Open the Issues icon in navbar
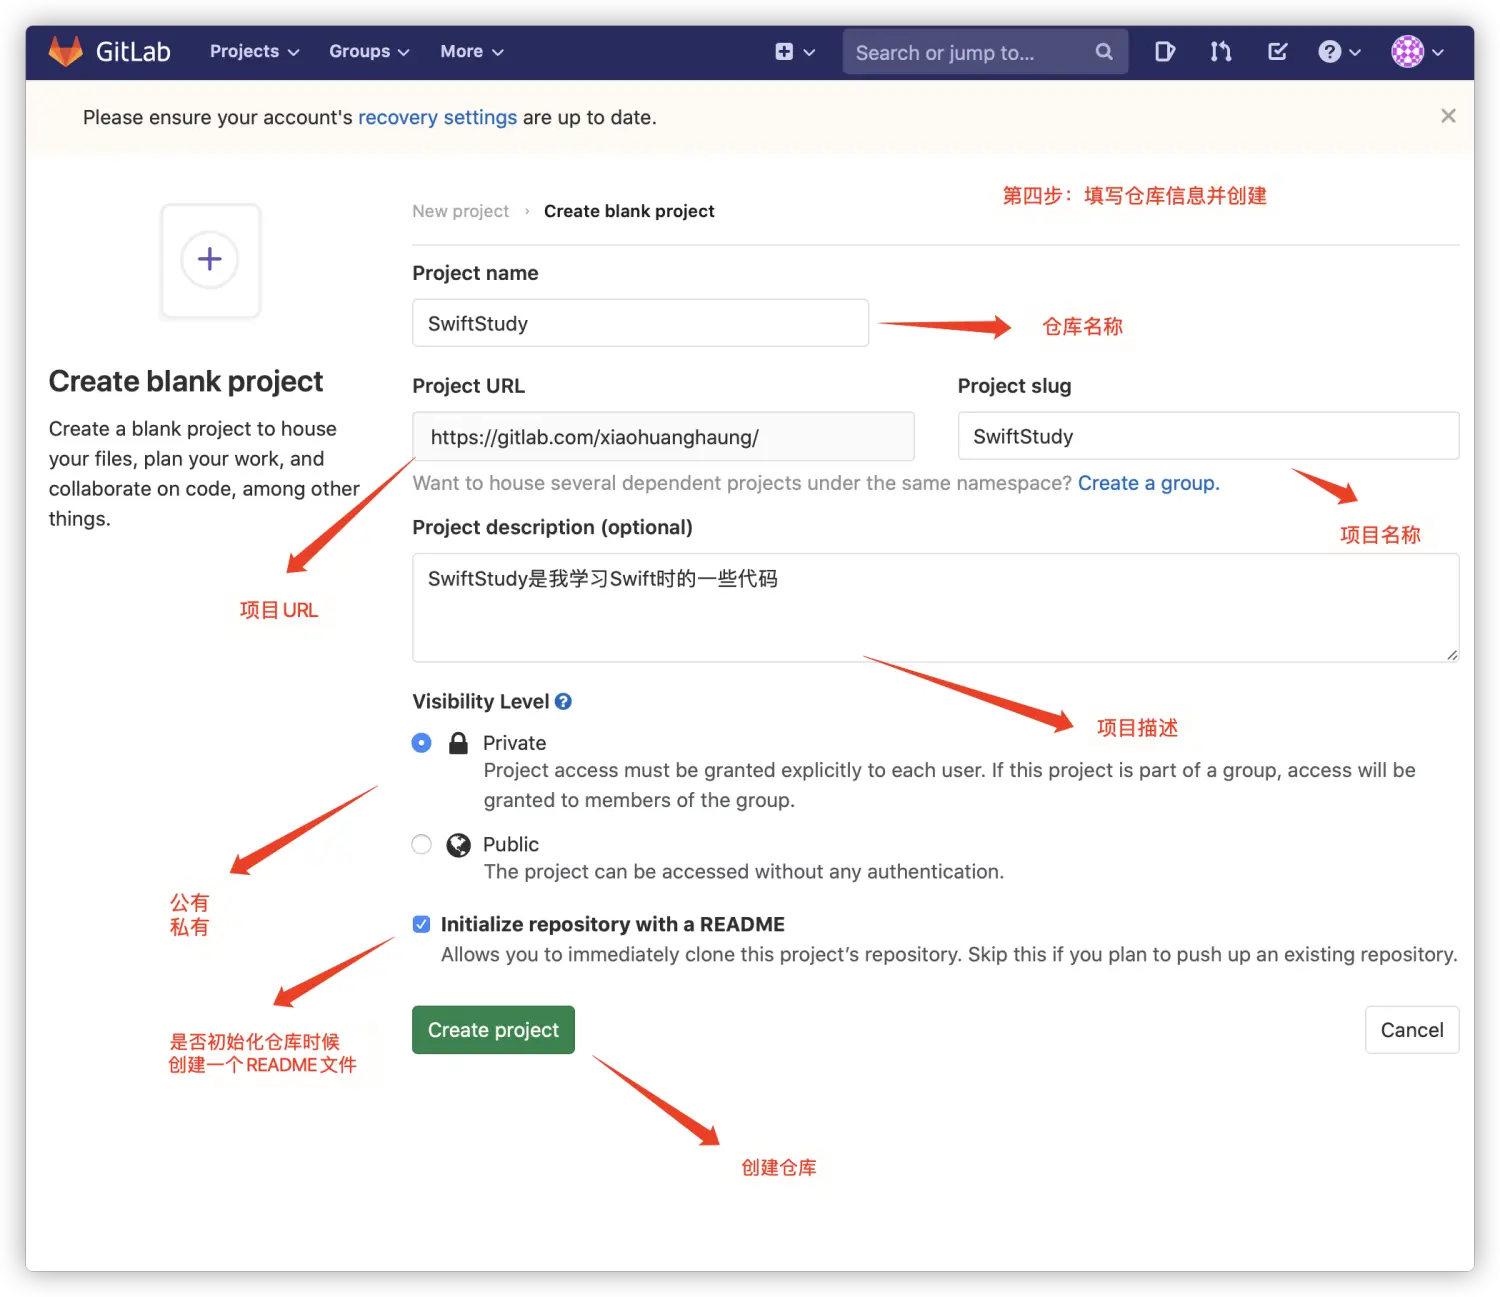The width and height of the screenshot is (1500, 1297). [1165, 52]
